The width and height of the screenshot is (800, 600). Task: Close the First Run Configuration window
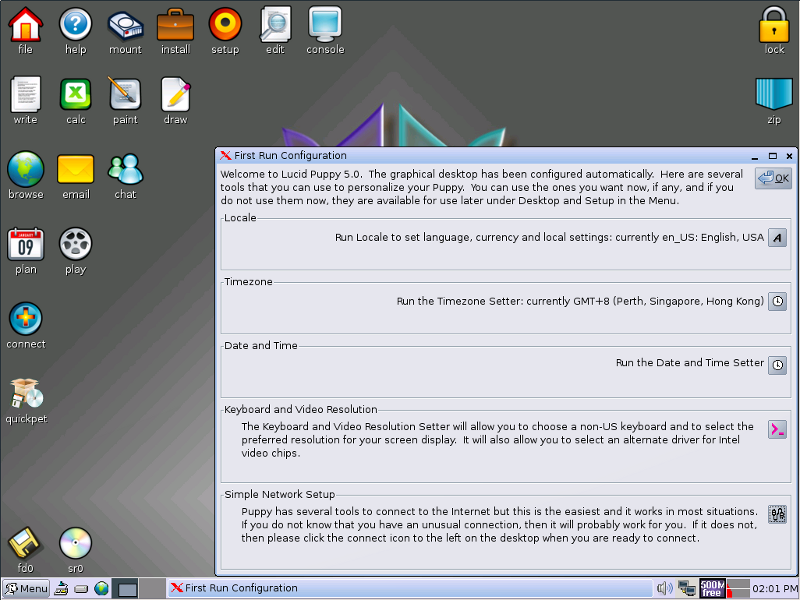click(x=789, y=156)
